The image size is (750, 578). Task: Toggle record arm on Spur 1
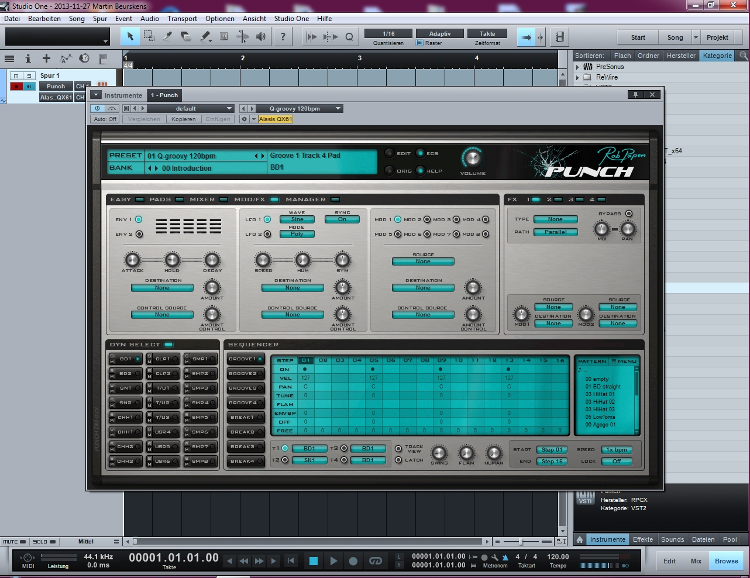tap(16, 86)
